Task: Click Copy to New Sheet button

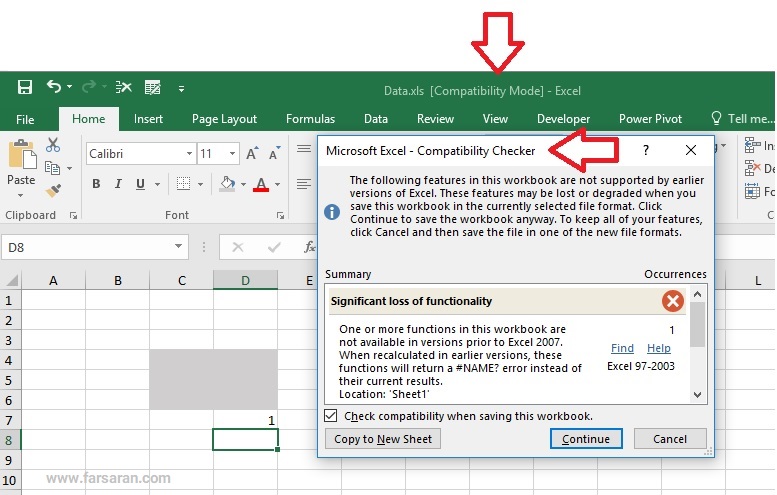Action: 383,439
